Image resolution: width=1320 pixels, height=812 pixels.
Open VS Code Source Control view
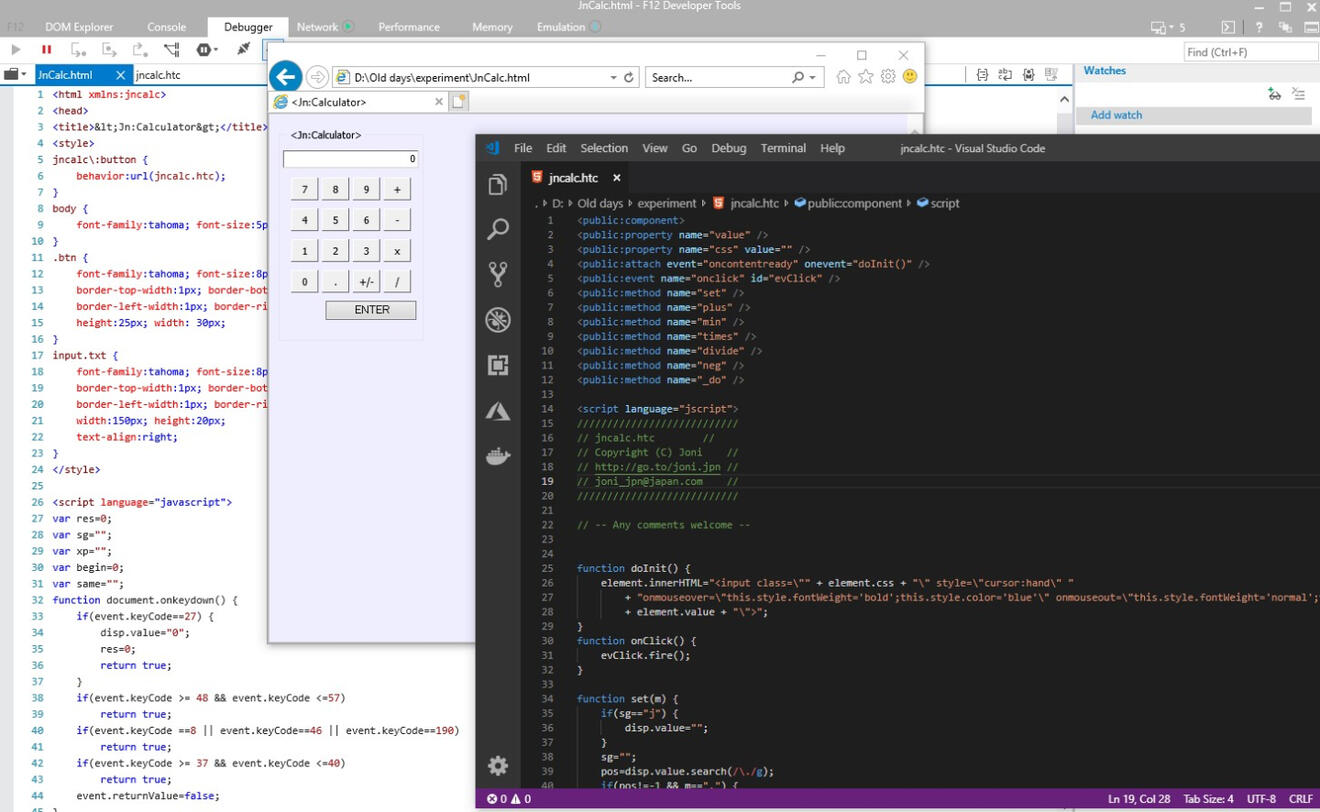click(x=498, y=274)
